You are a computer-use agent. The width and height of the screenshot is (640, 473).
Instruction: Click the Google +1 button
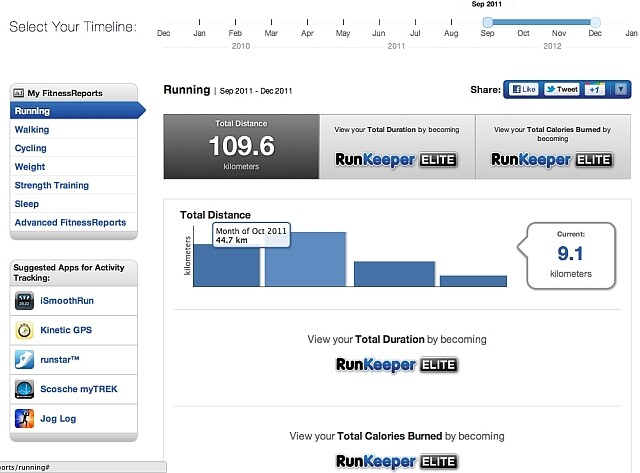coord(594,89)
